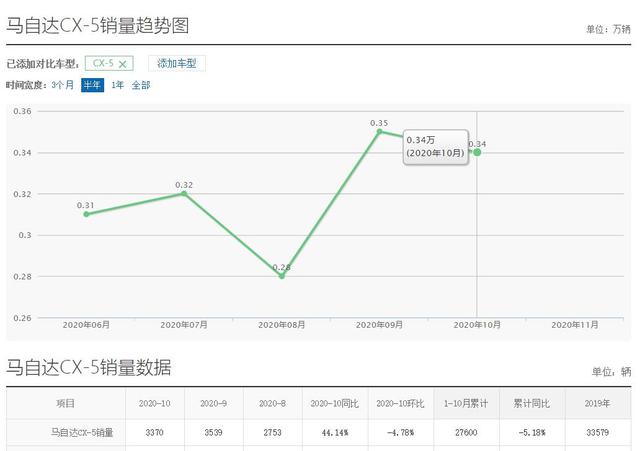Click the 2020-10环比 column header
Image resolution: width=640 pixels, height=451 pixels.
coord(400,404)
